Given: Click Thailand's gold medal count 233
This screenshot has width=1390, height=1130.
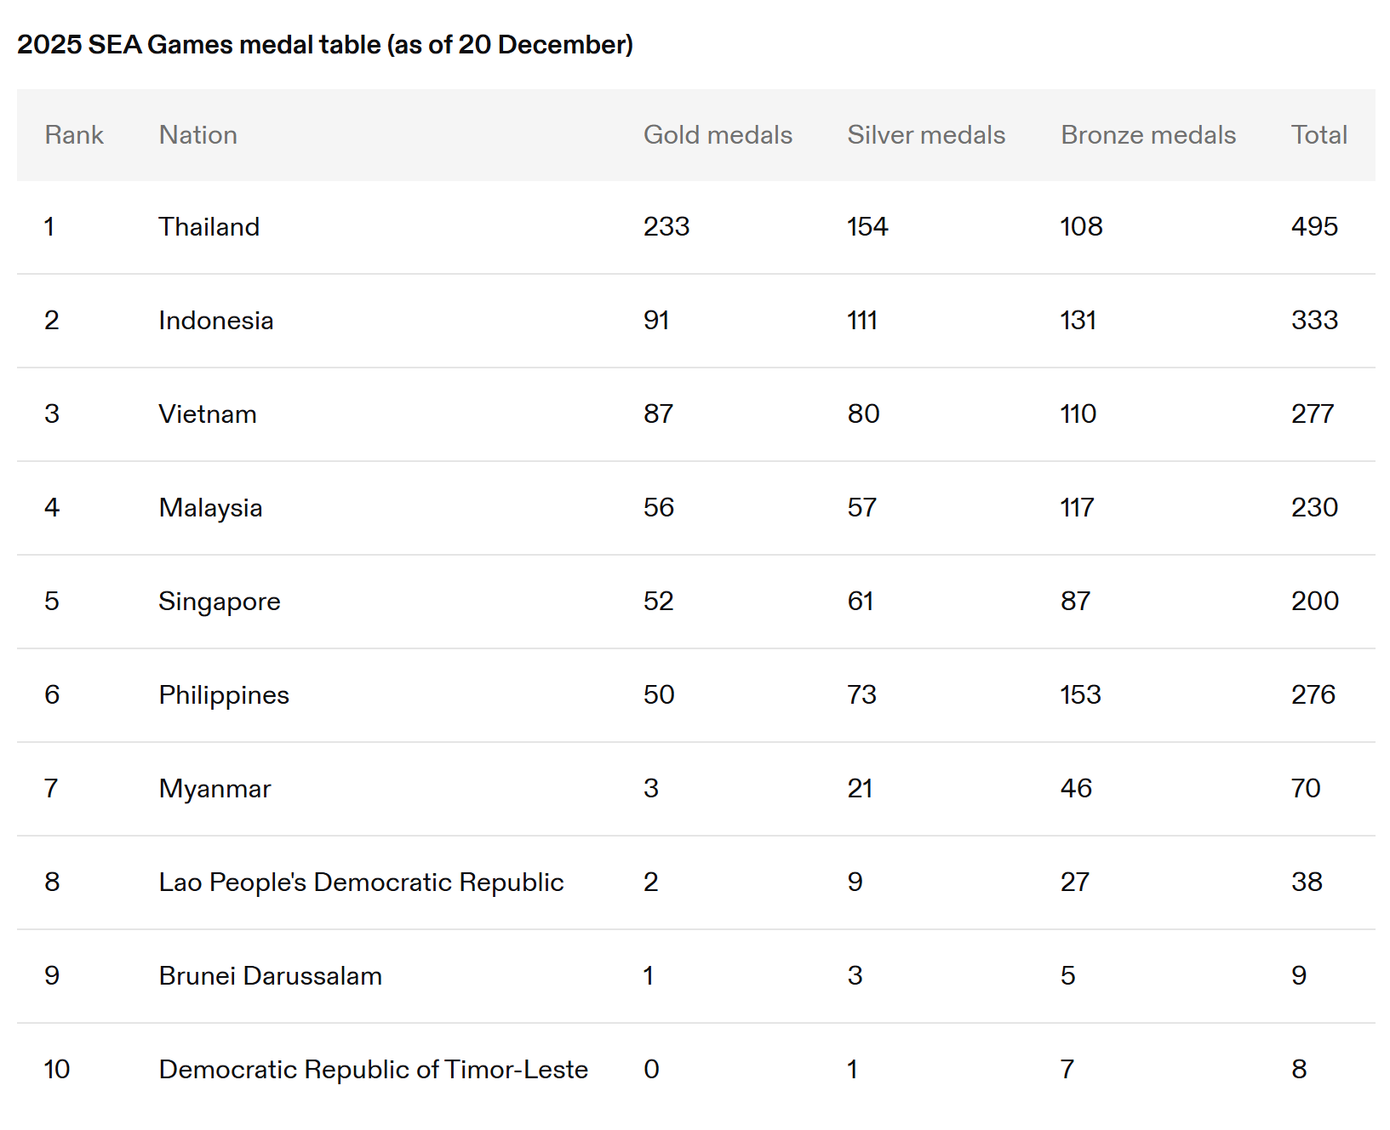Looking at the screenshot, I should click(666, 227).
